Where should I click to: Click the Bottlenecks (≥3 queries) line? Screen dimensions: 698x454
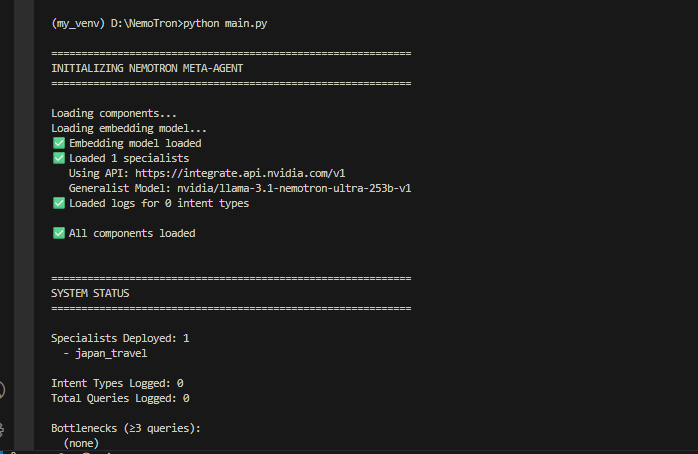[126, 428]
